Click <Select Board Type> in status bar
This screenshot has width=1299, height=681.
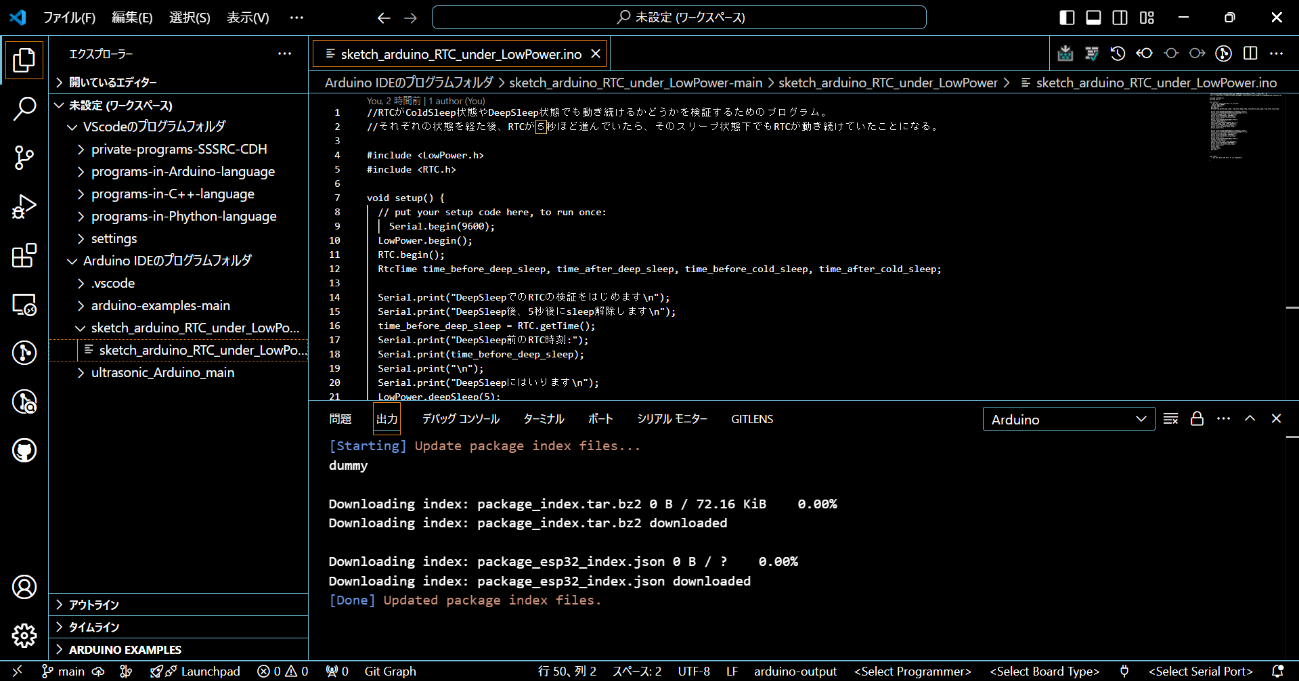(1044, 671)
